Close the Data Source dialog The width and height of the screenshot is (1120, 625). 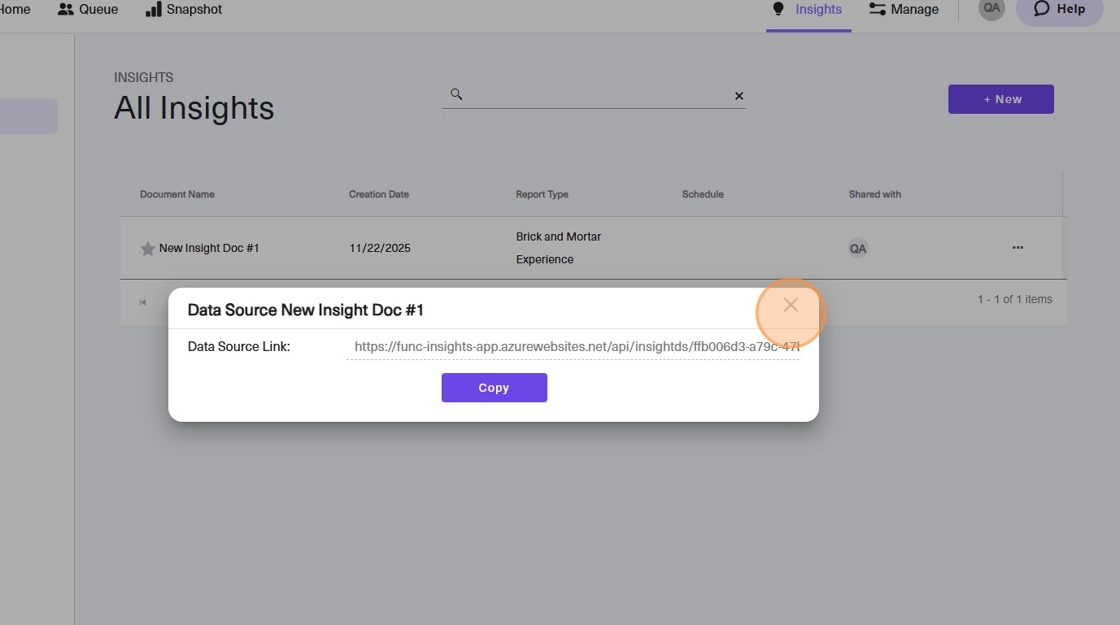click(x=790, y=305)
